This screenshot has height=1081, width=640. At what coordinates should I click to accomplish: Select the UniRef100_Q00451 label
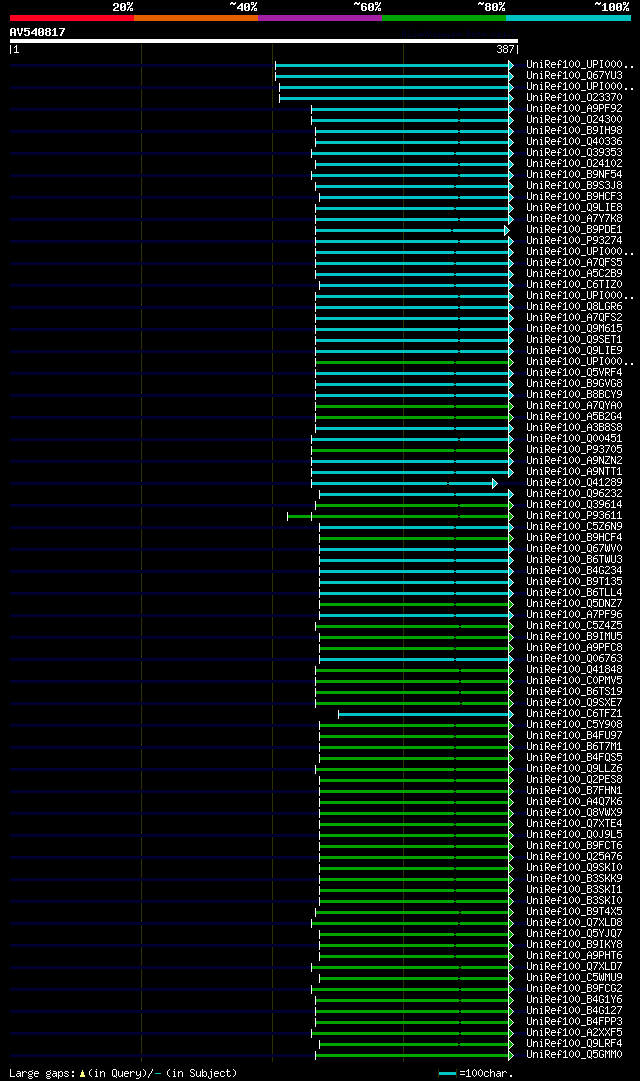pyautogui.click(x=574, y=438)
